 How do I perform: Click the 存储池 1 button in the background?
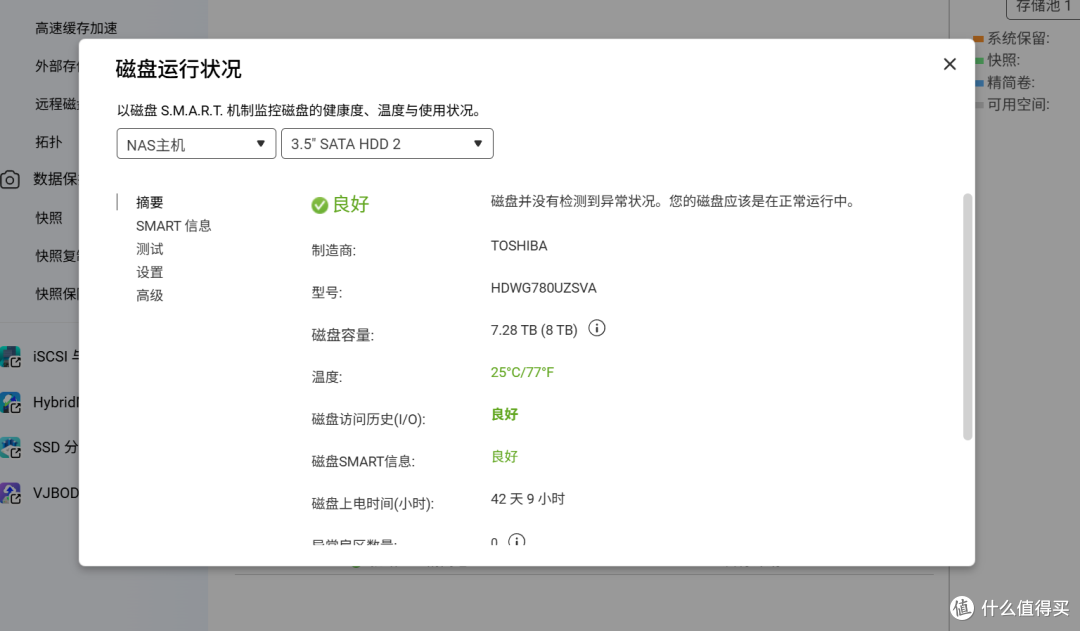click(1043, 8)
